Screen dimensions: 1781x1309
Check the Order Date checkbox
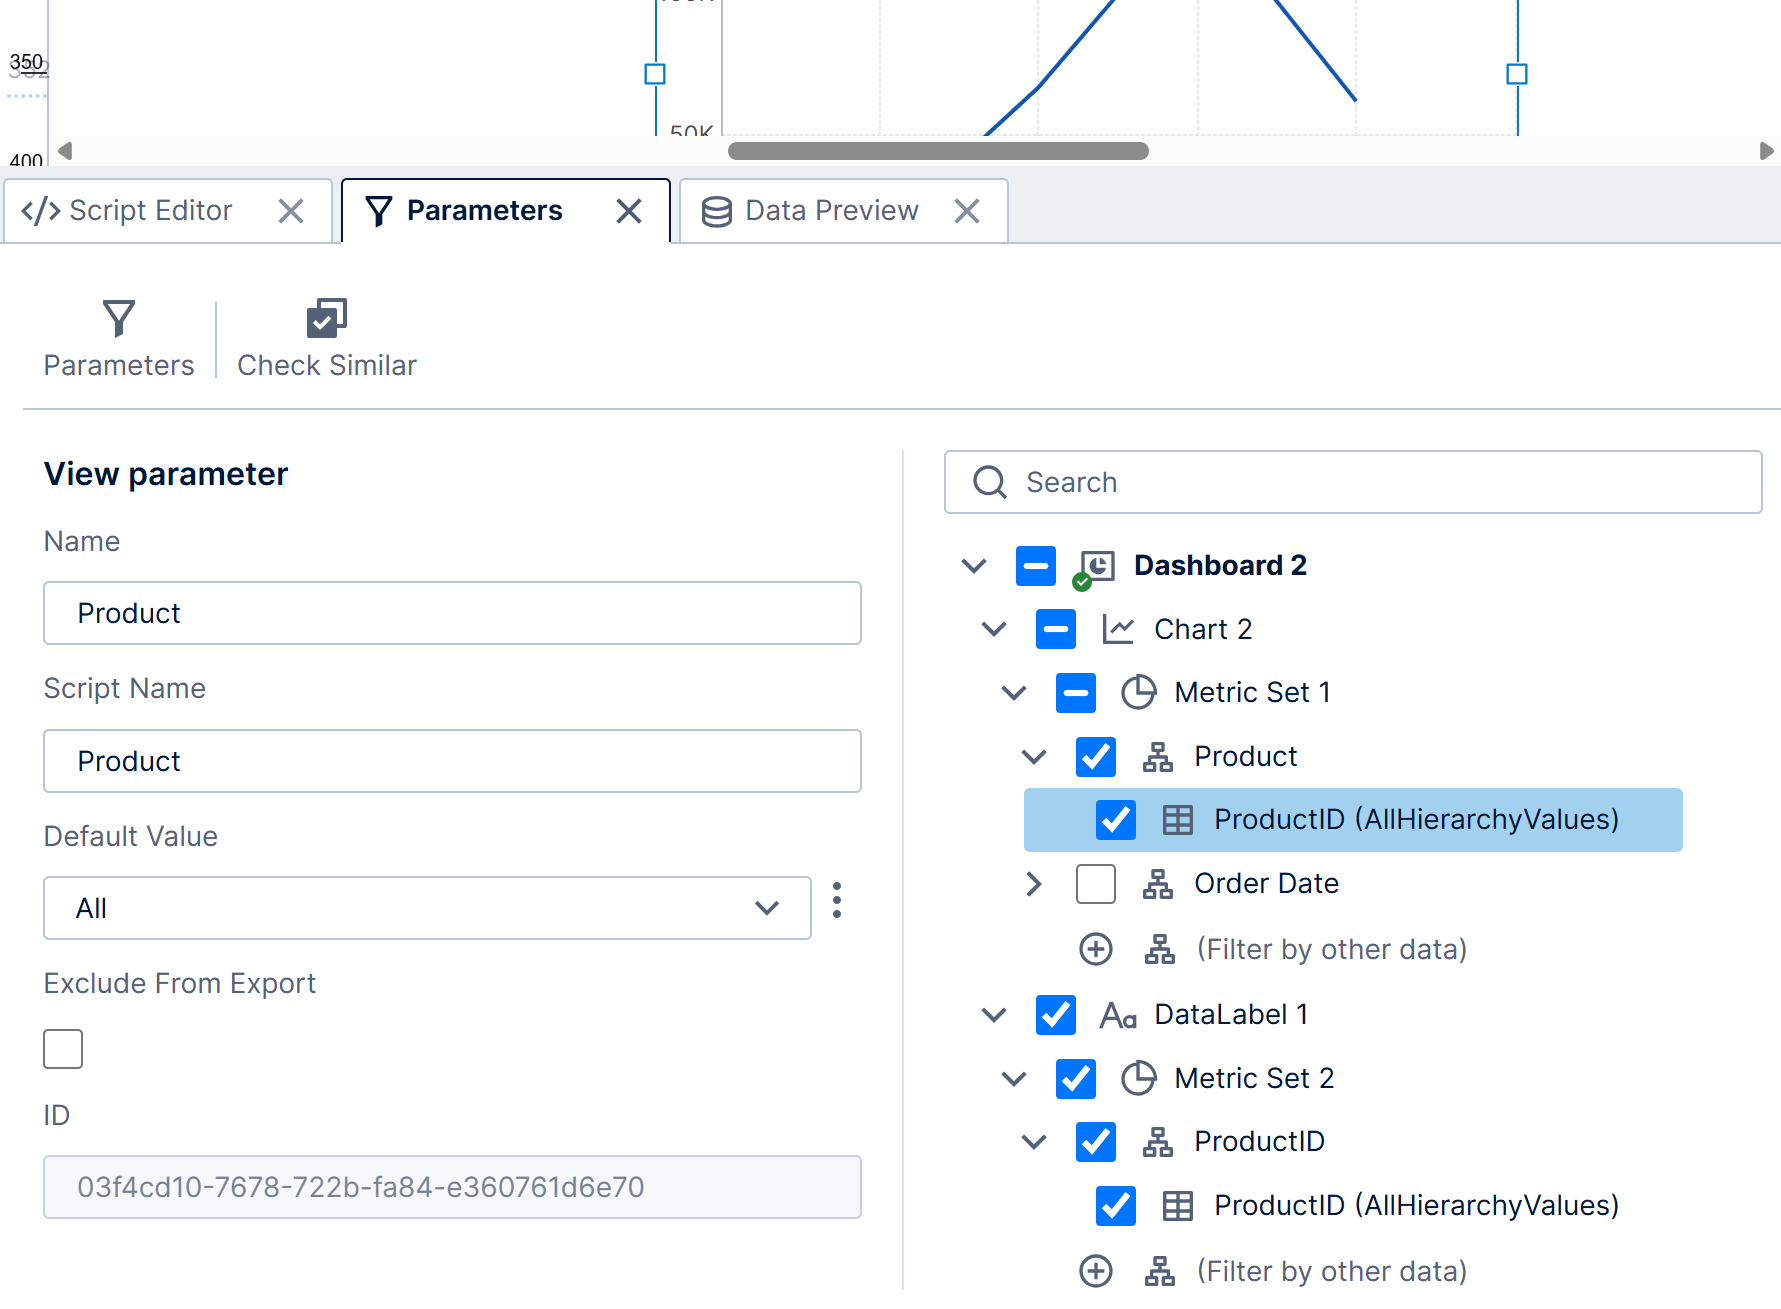click(1096, 884)
